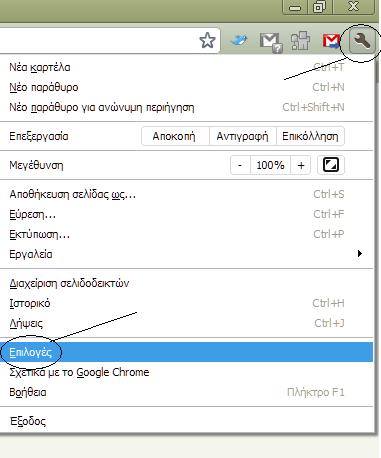Click the Αντιγραφή button
Image resolution: width=381 pixels, height=458 pixels.
coord(243,136)
